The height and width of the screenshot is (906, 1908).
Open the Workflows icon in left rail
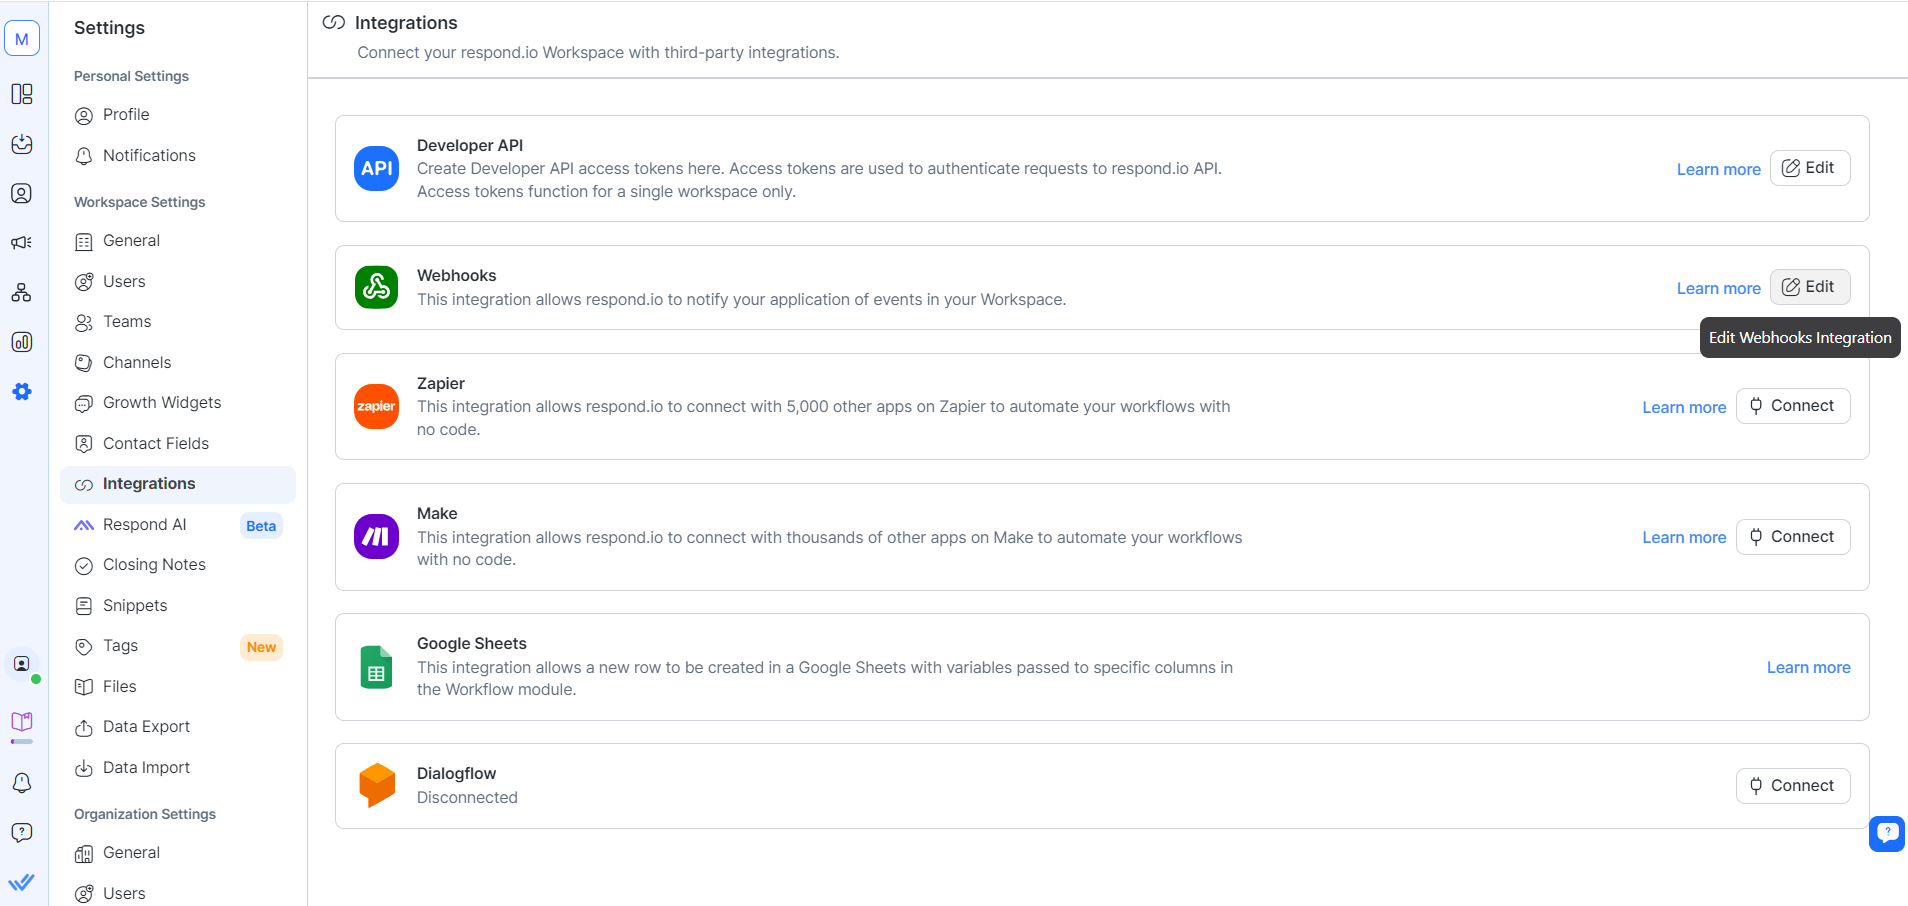pos(21,293)
